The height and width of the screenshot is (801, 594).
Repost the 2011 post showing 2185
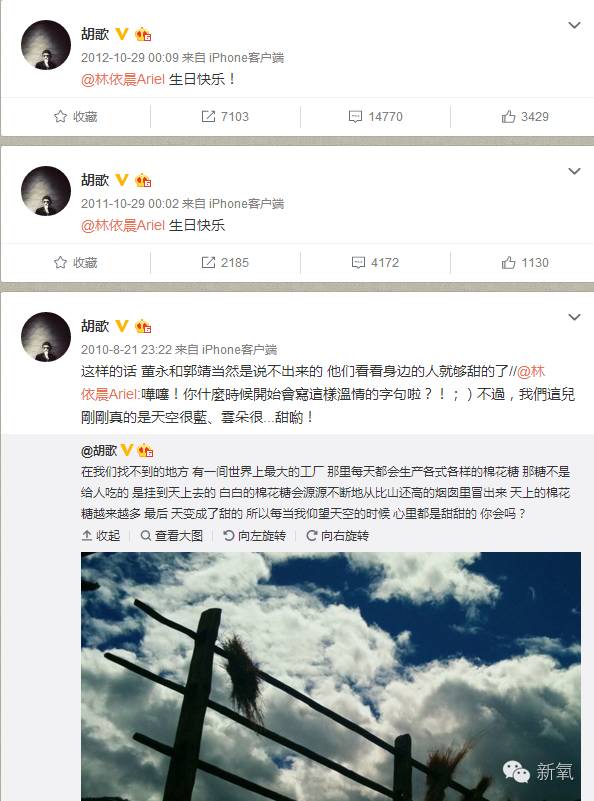[225, 263]
